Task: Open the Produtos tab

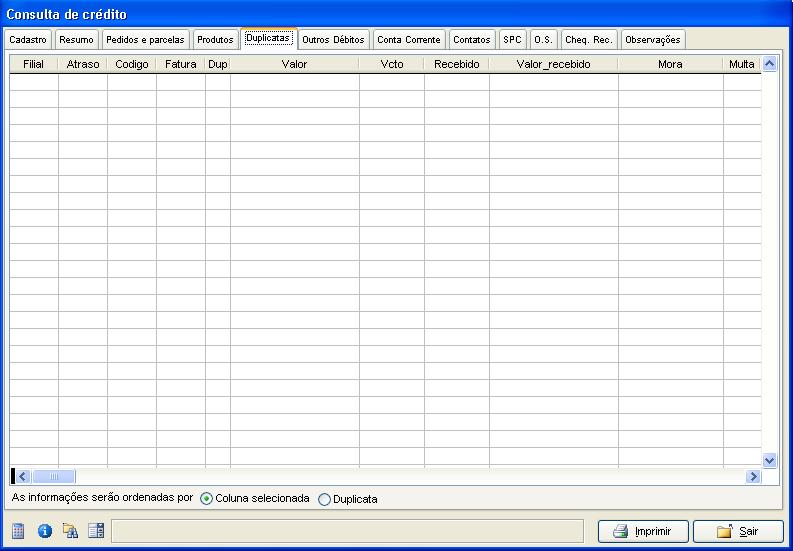Action: pyautogui.click(x=215, y=39)
